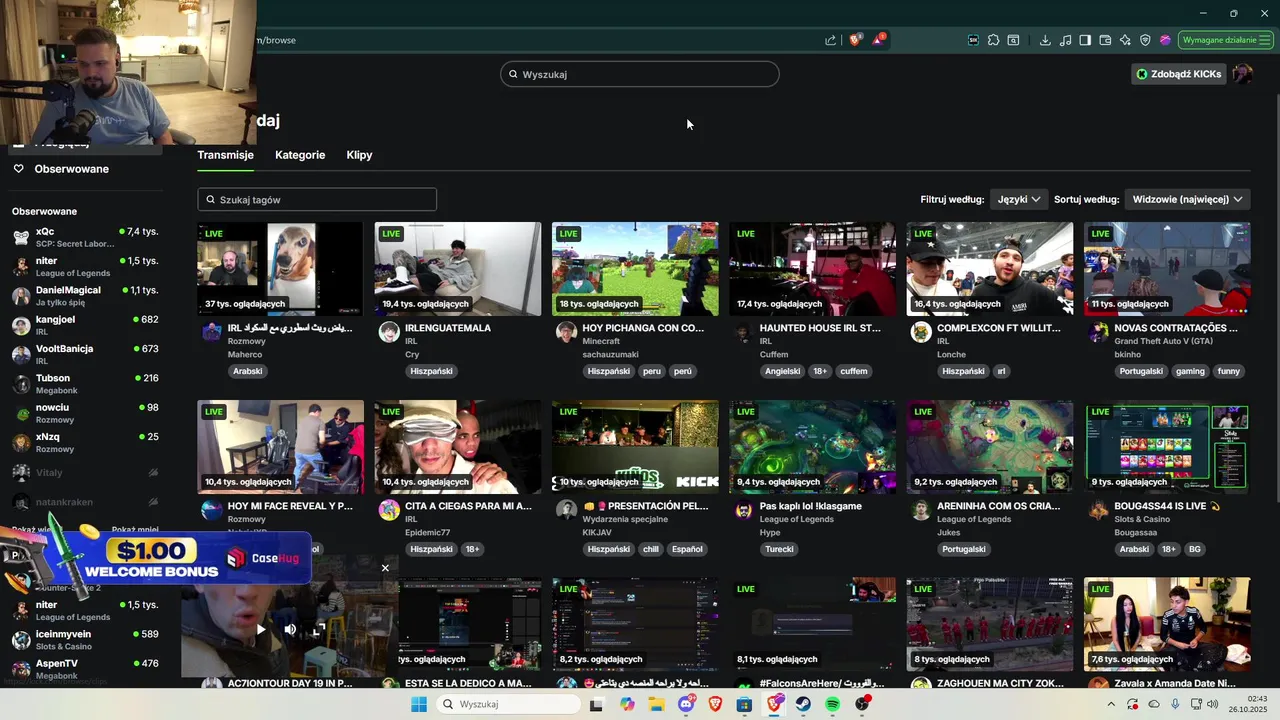Click the Pokaż mniej link

[135, 530]
